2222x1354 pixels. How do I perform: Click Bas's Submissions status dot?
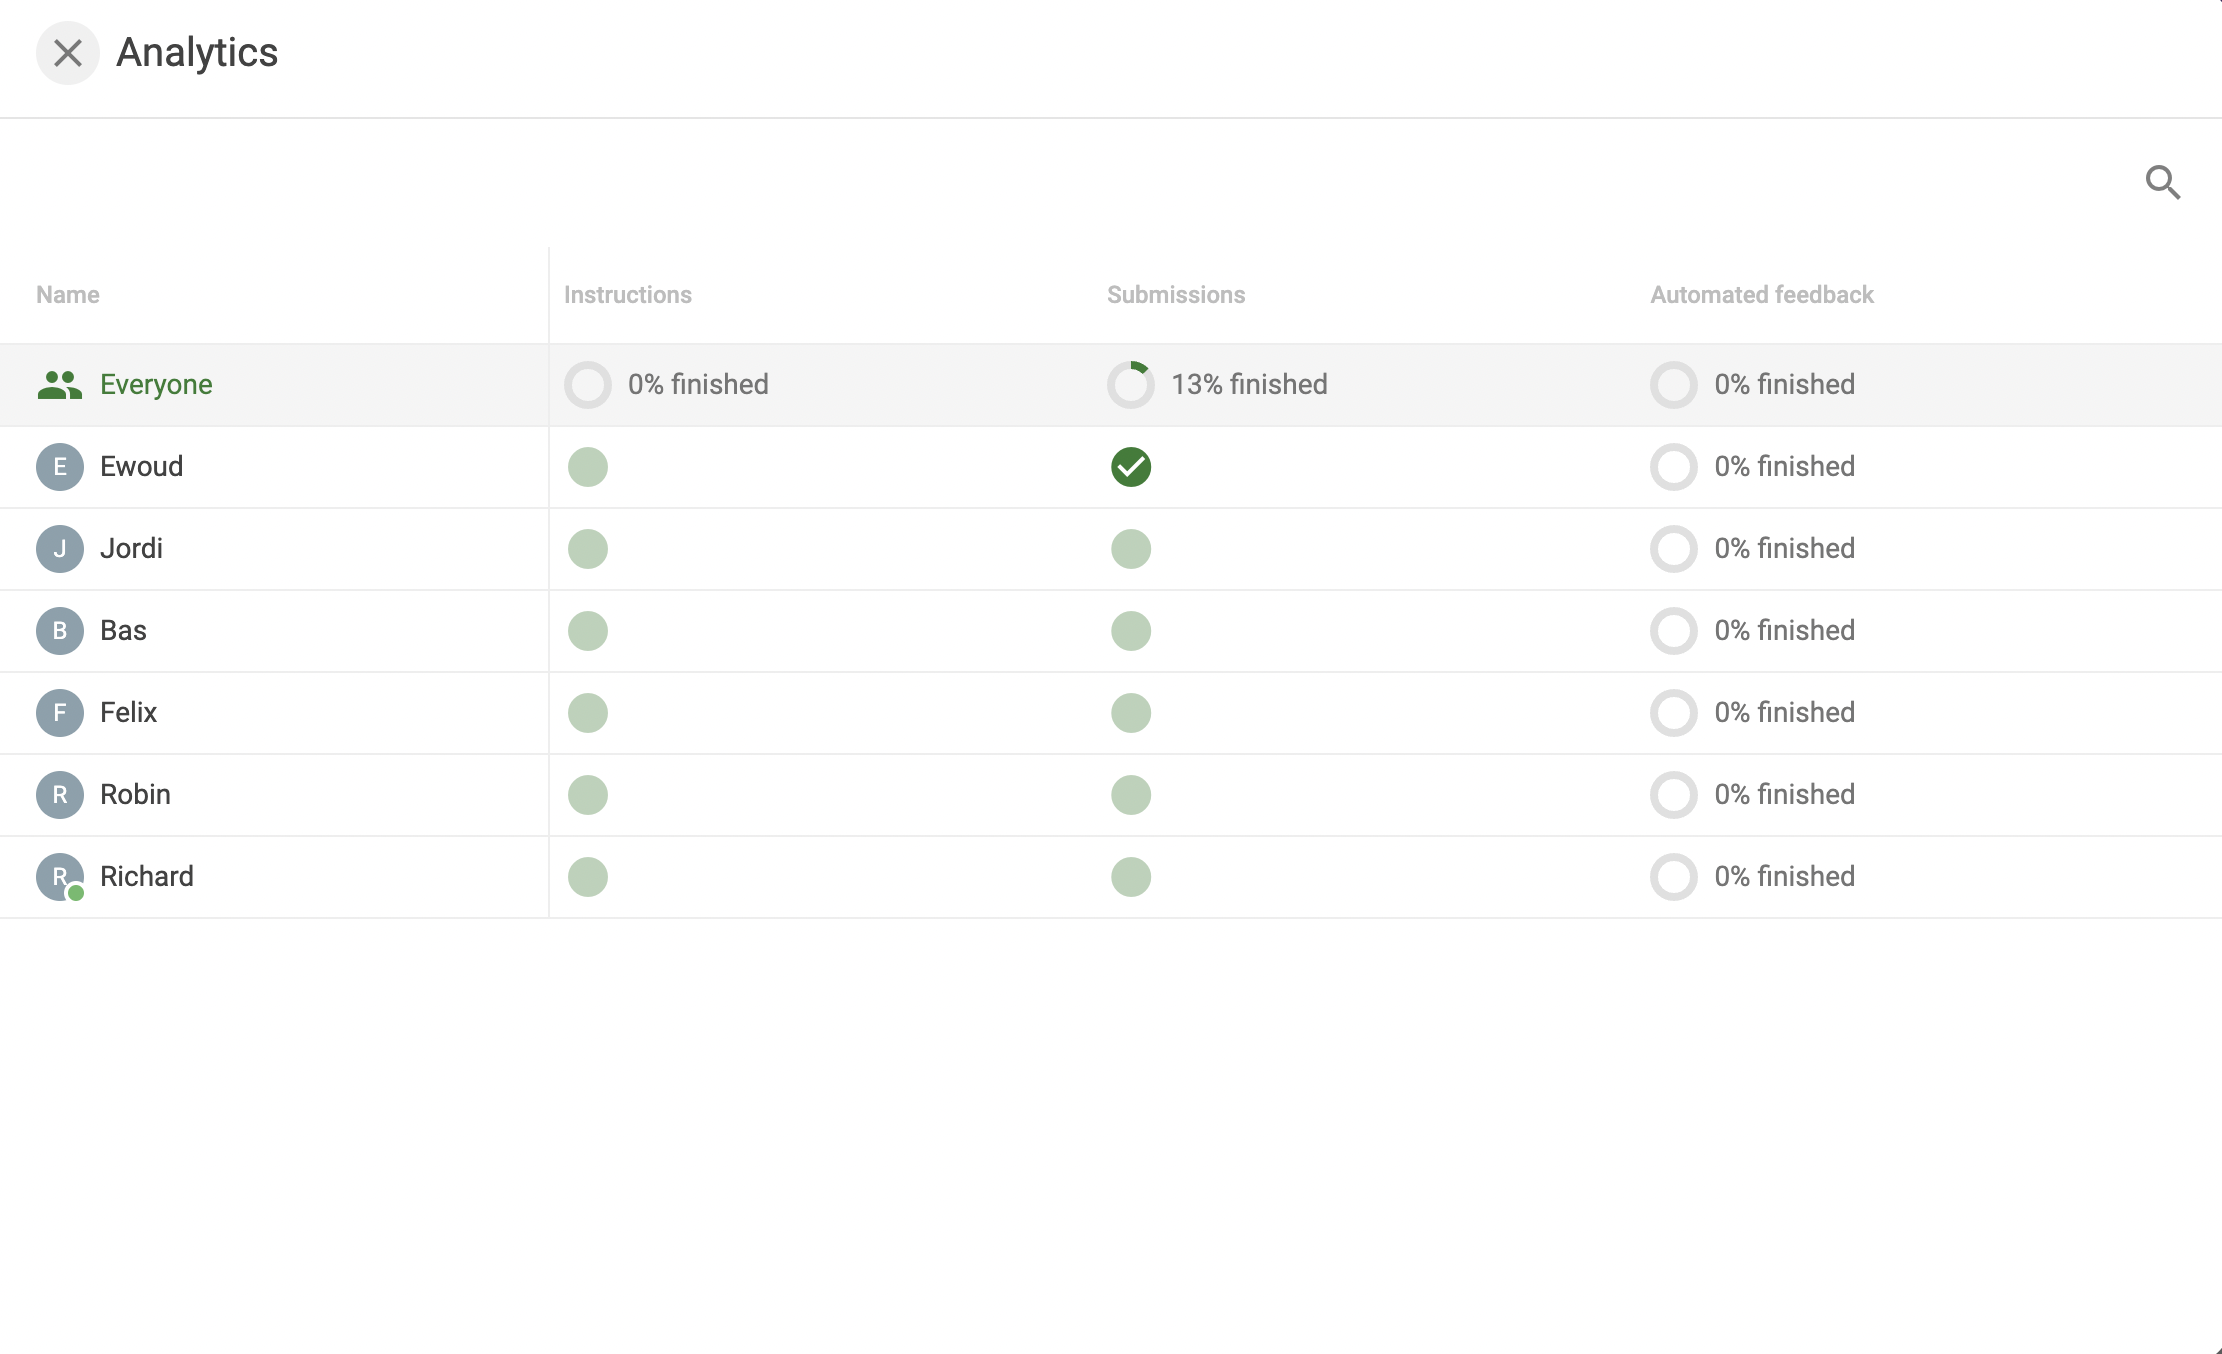click(x=1131, y=631)
